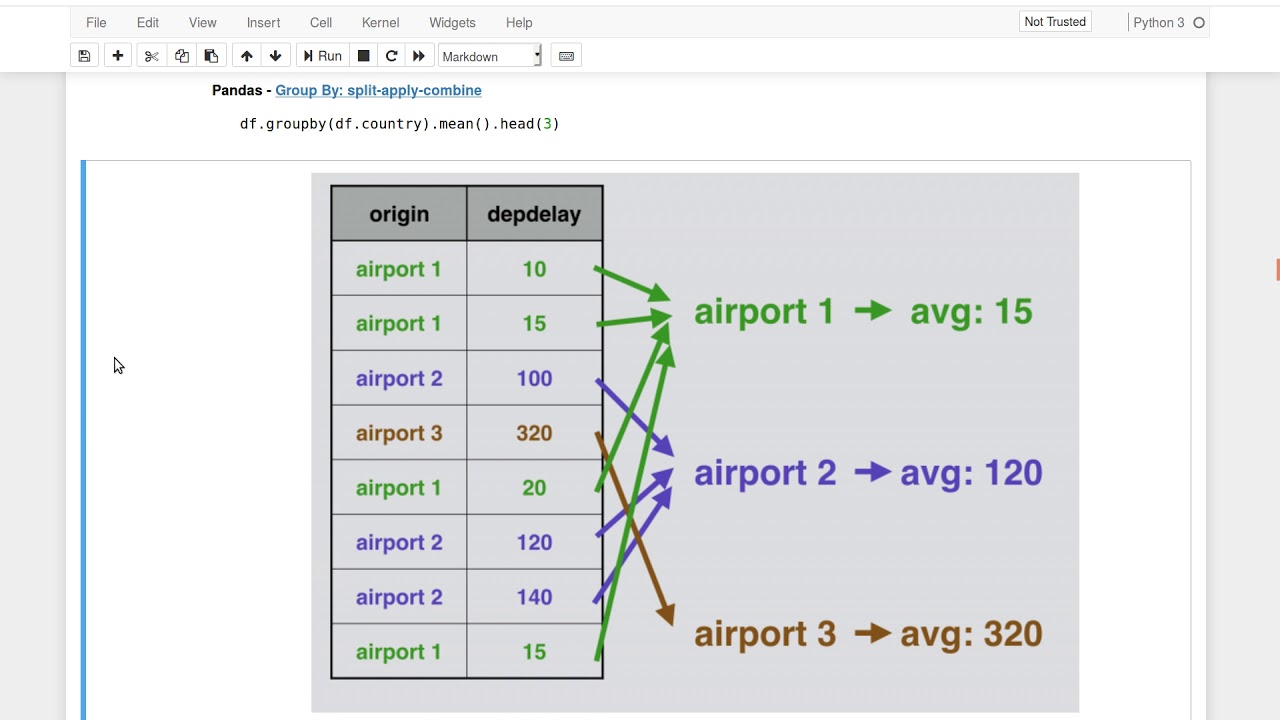Open the Cell menu

(321, 22)
